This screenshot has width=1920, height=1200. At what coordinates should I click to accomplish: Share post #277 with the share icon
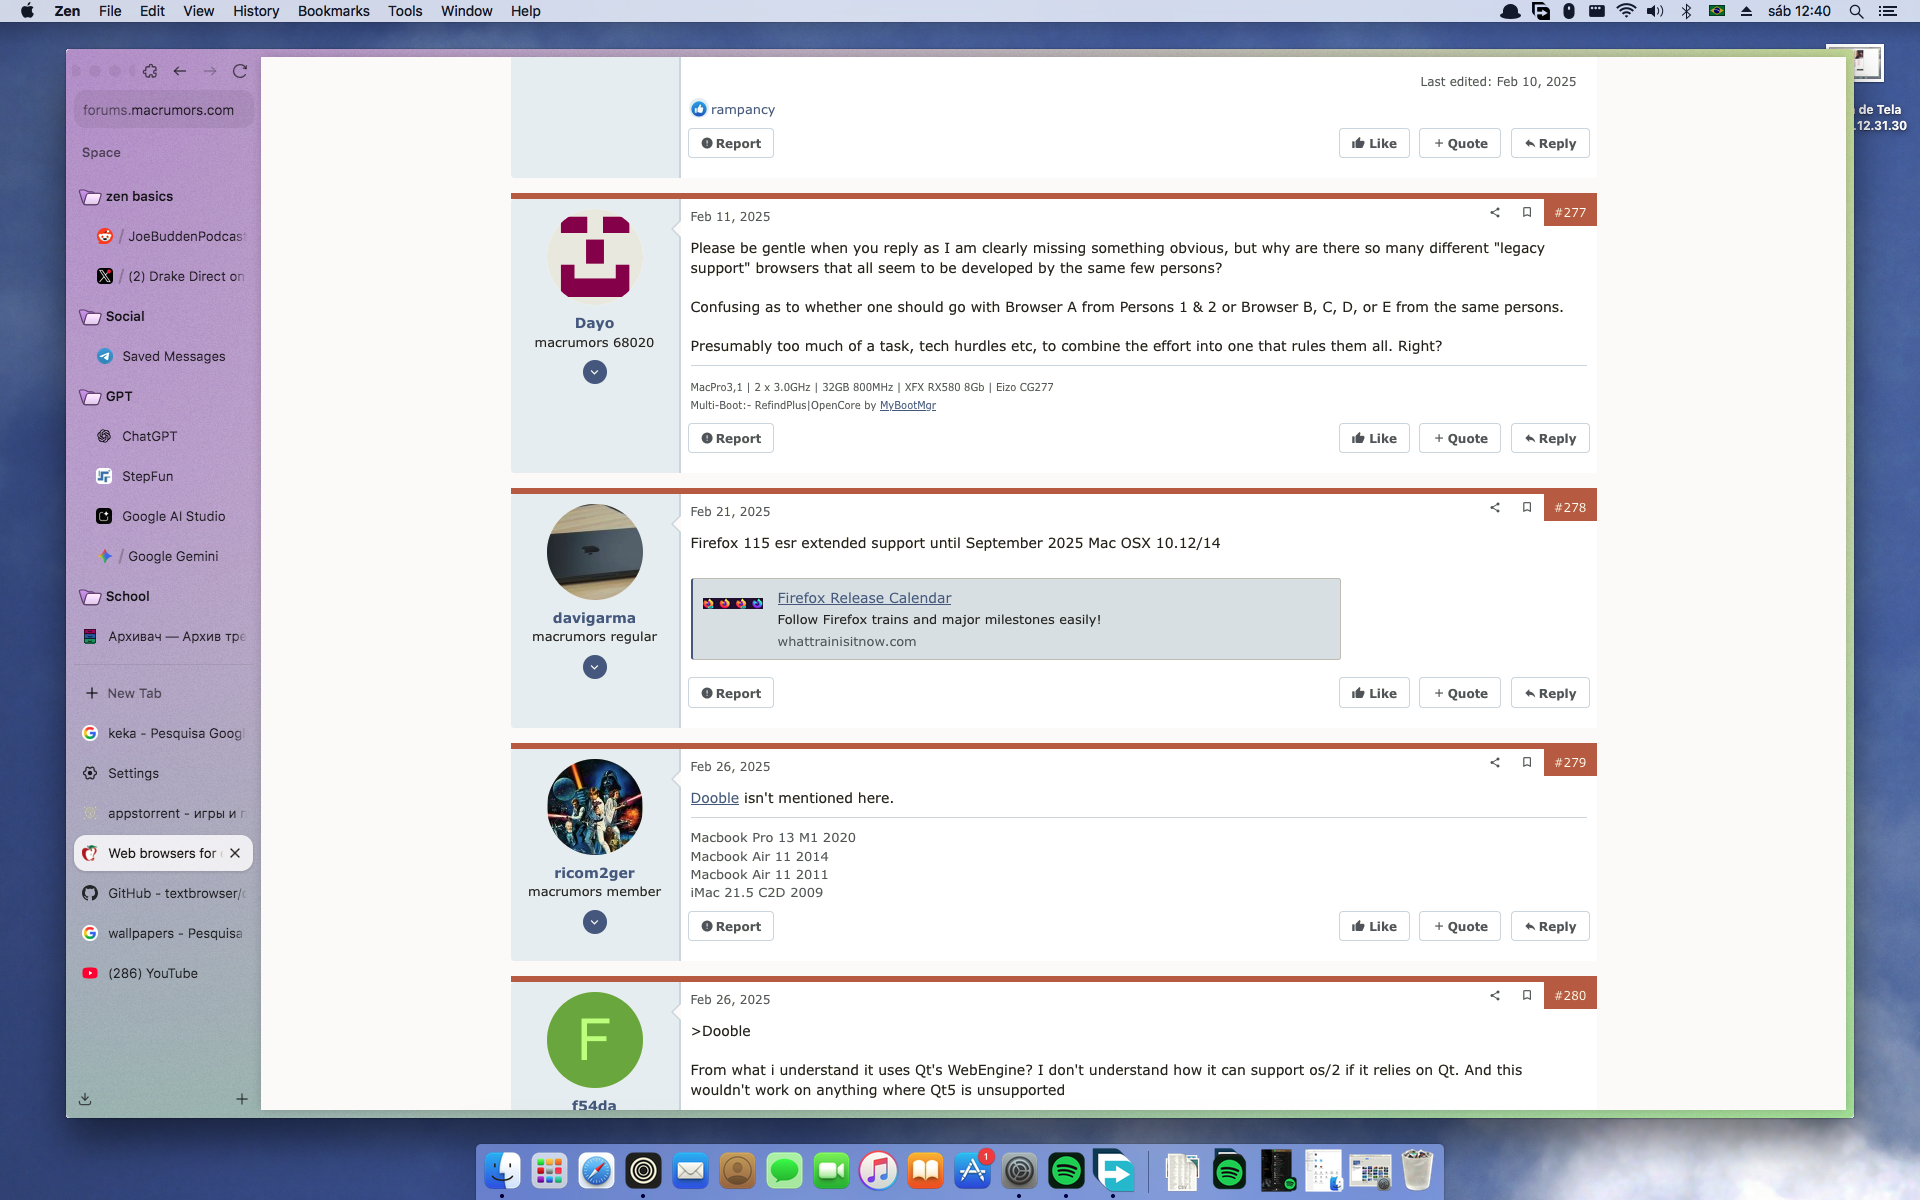[1495, 212]
